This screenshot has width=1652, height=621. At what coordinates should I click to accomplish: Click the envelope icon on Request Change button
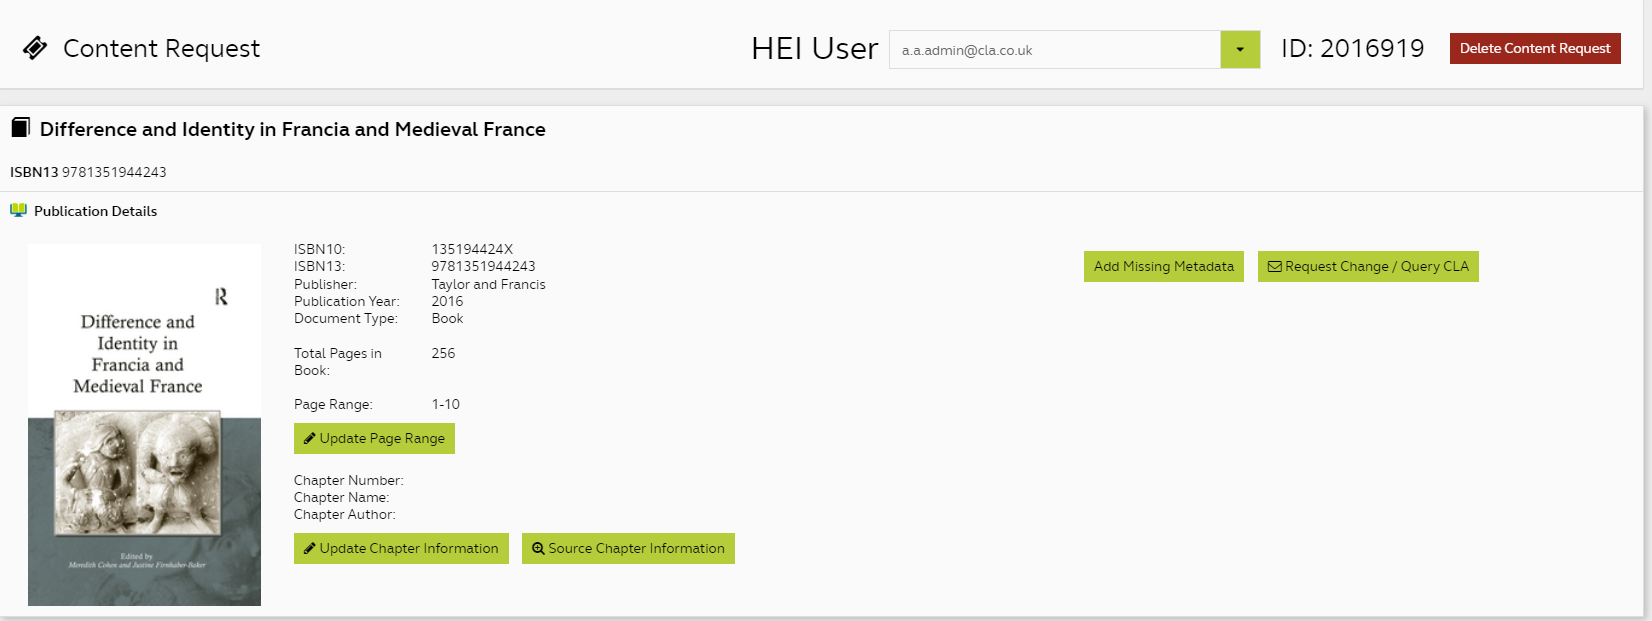tap(1274, 267)
